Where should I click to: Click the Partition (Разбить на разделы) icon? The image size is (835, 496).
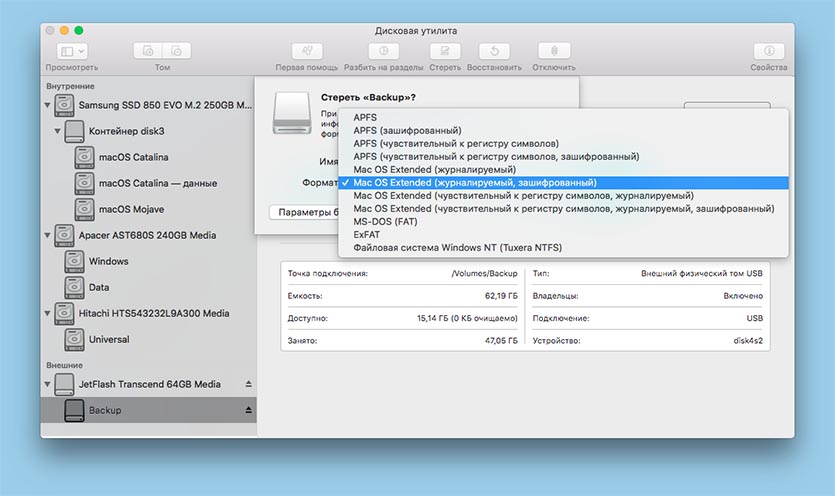click(x=386, y=51)
